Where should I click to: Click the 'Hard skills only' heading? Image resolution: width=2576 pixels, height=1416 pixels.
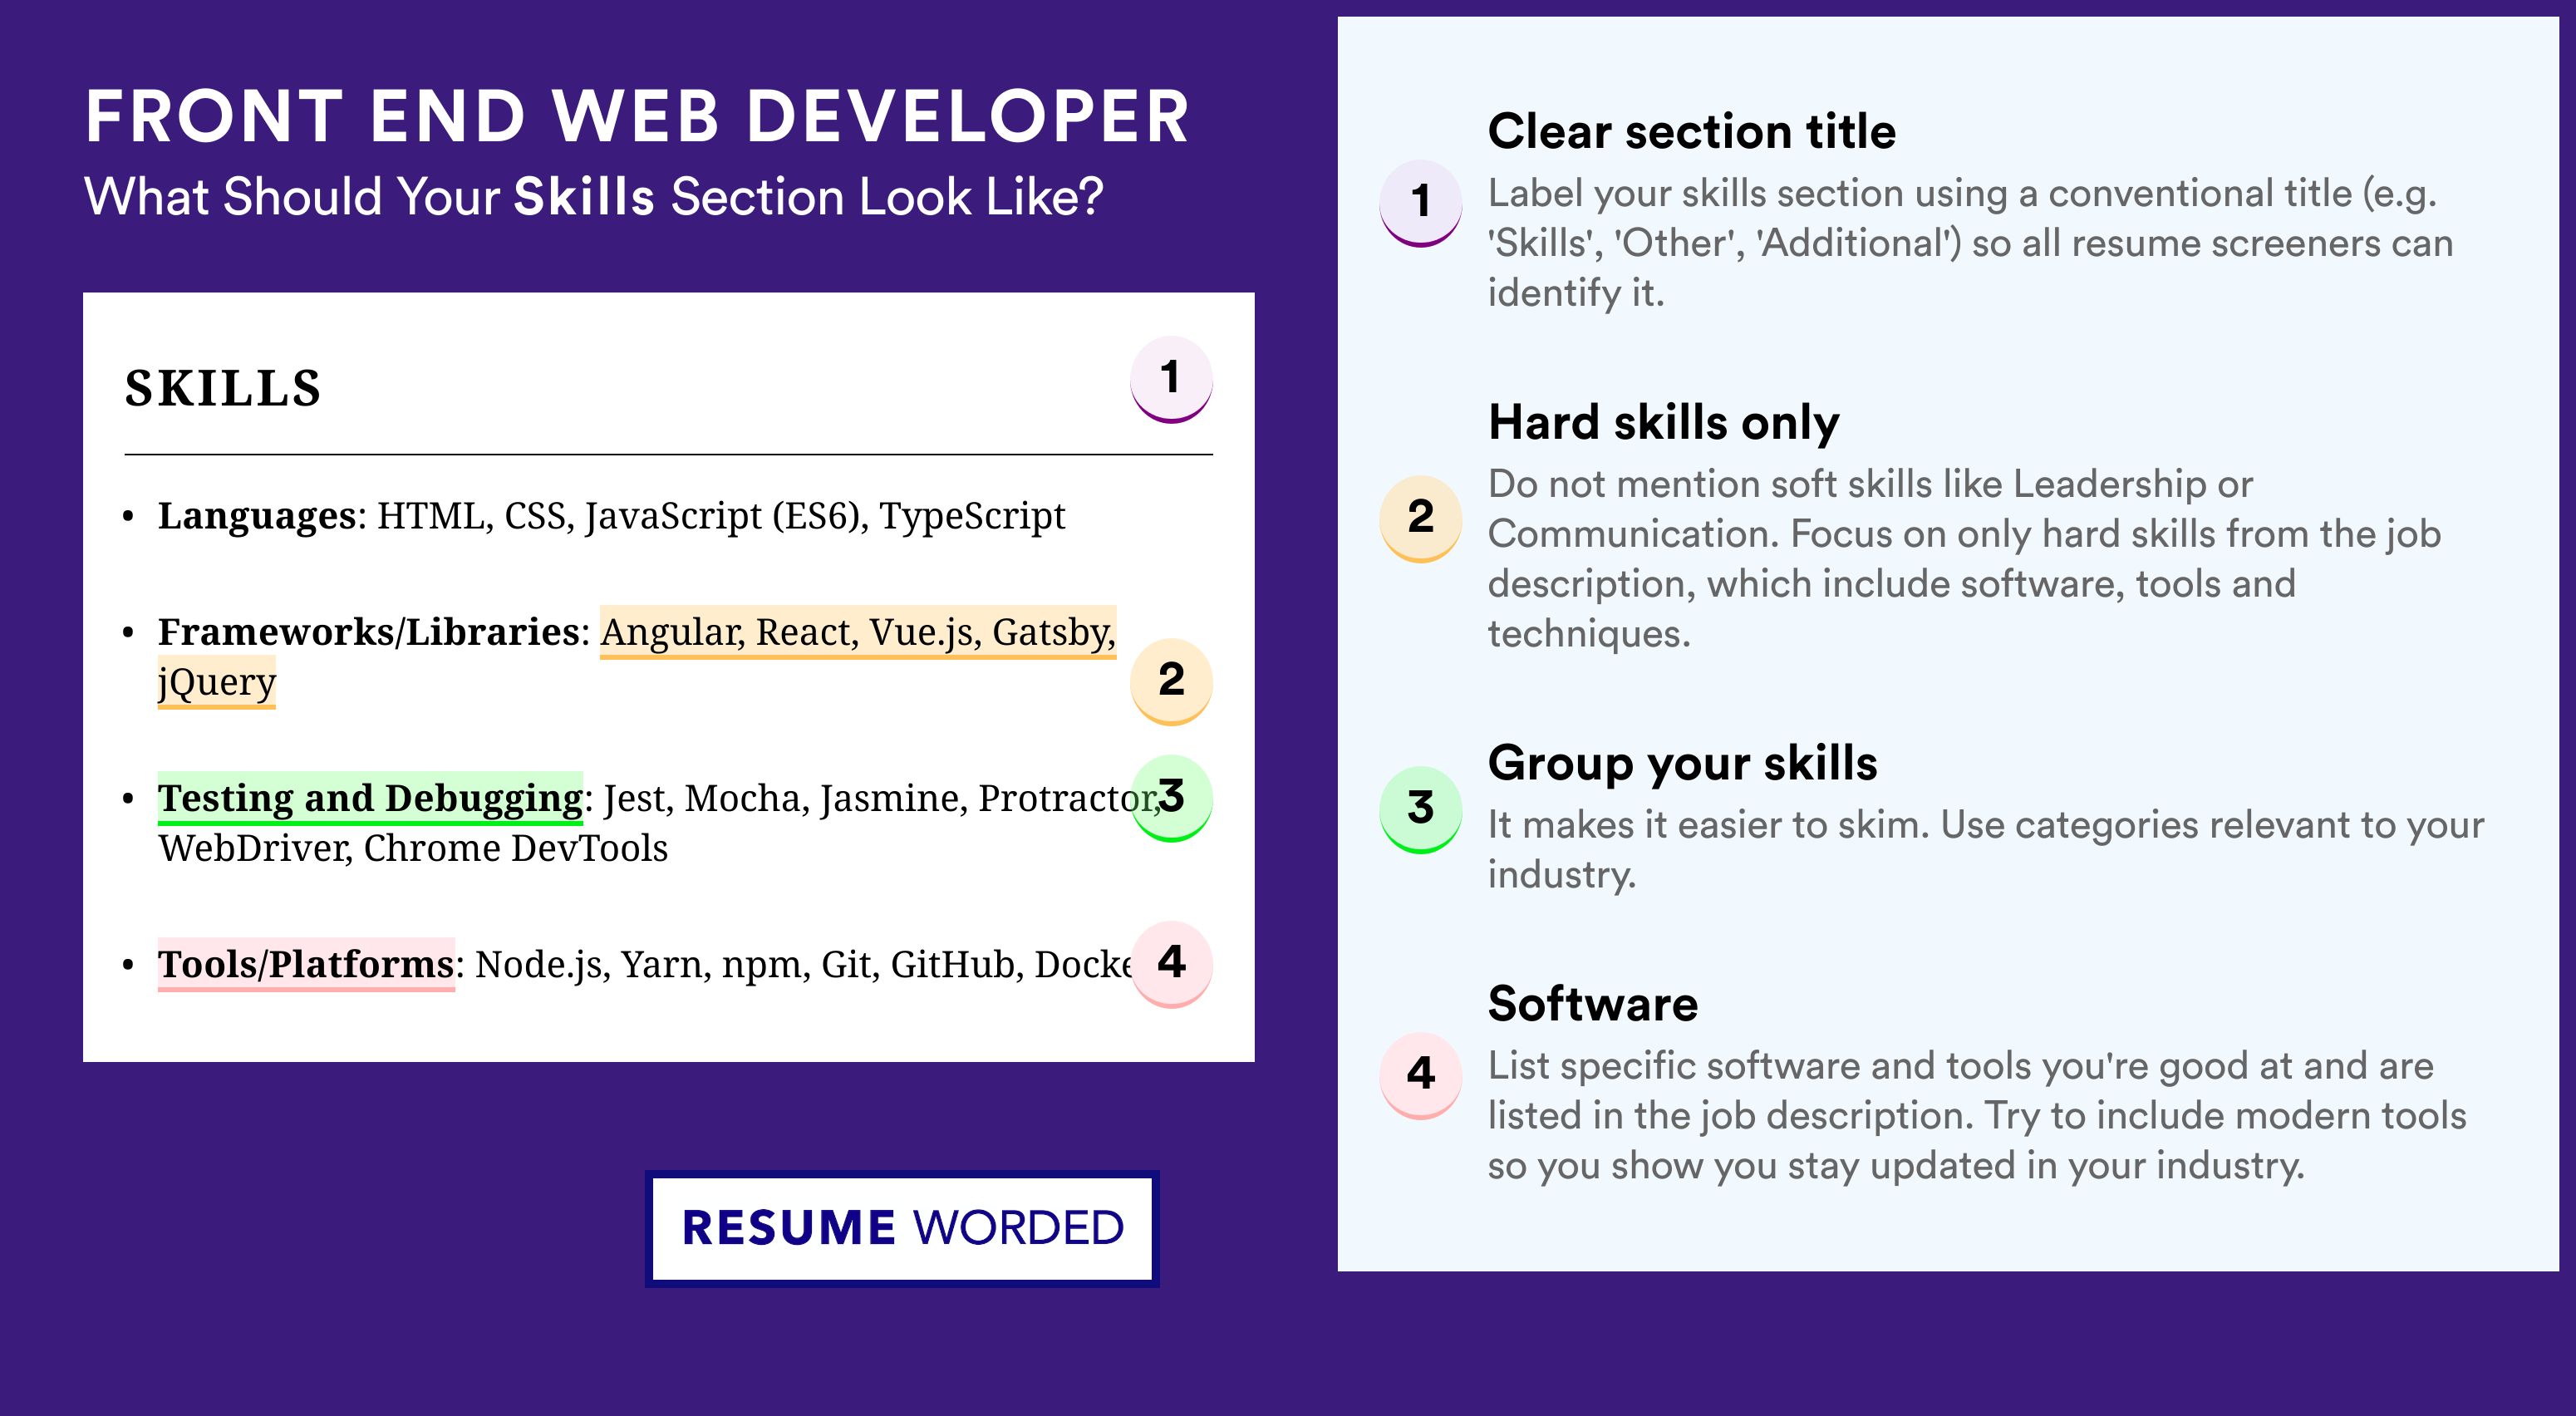point(1664,422)
